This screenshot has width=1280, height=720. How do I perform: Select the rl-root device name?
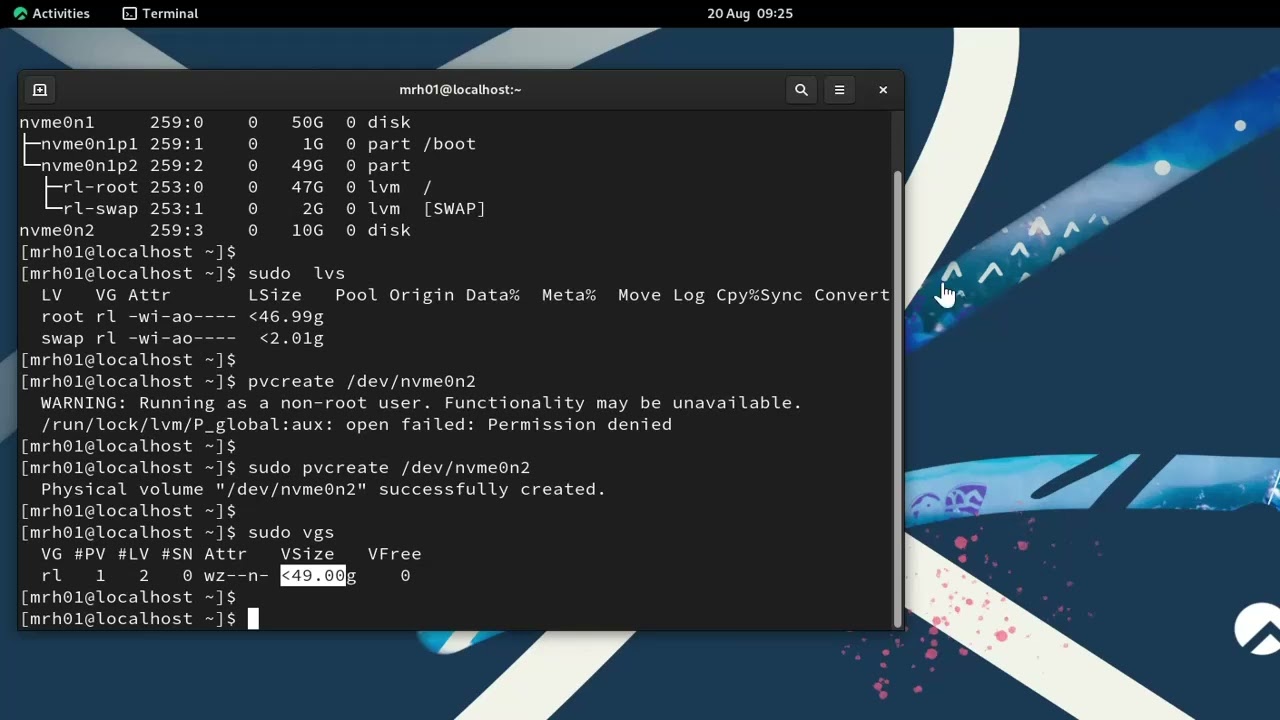[101, 187]
